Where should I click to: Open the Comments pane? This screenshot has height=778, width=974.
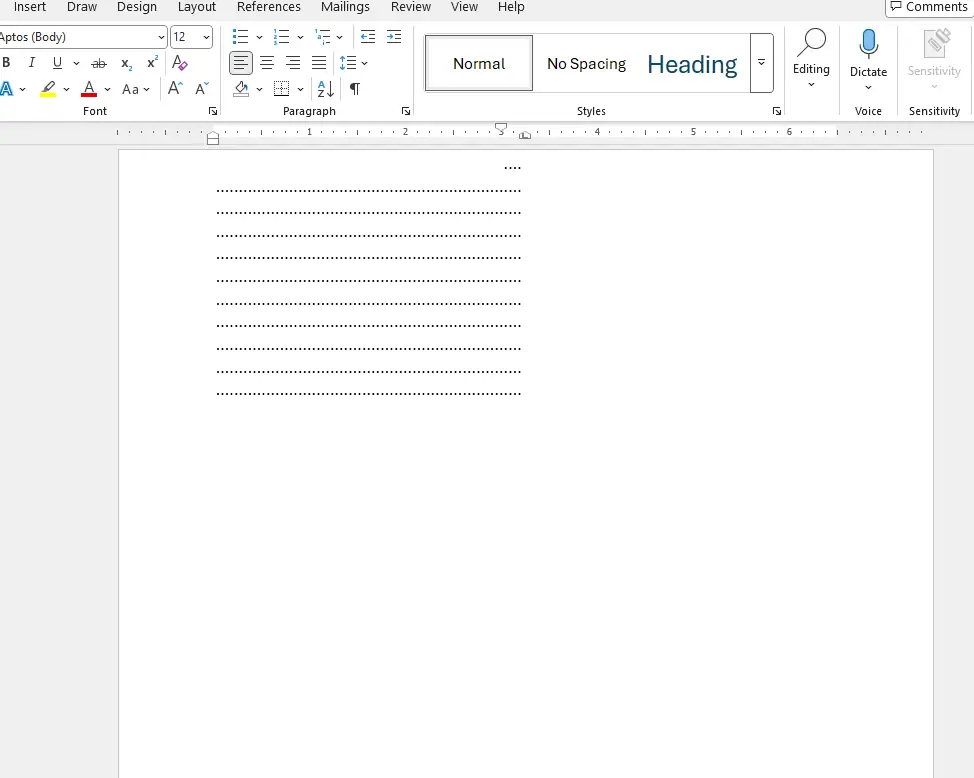[928, 7]
